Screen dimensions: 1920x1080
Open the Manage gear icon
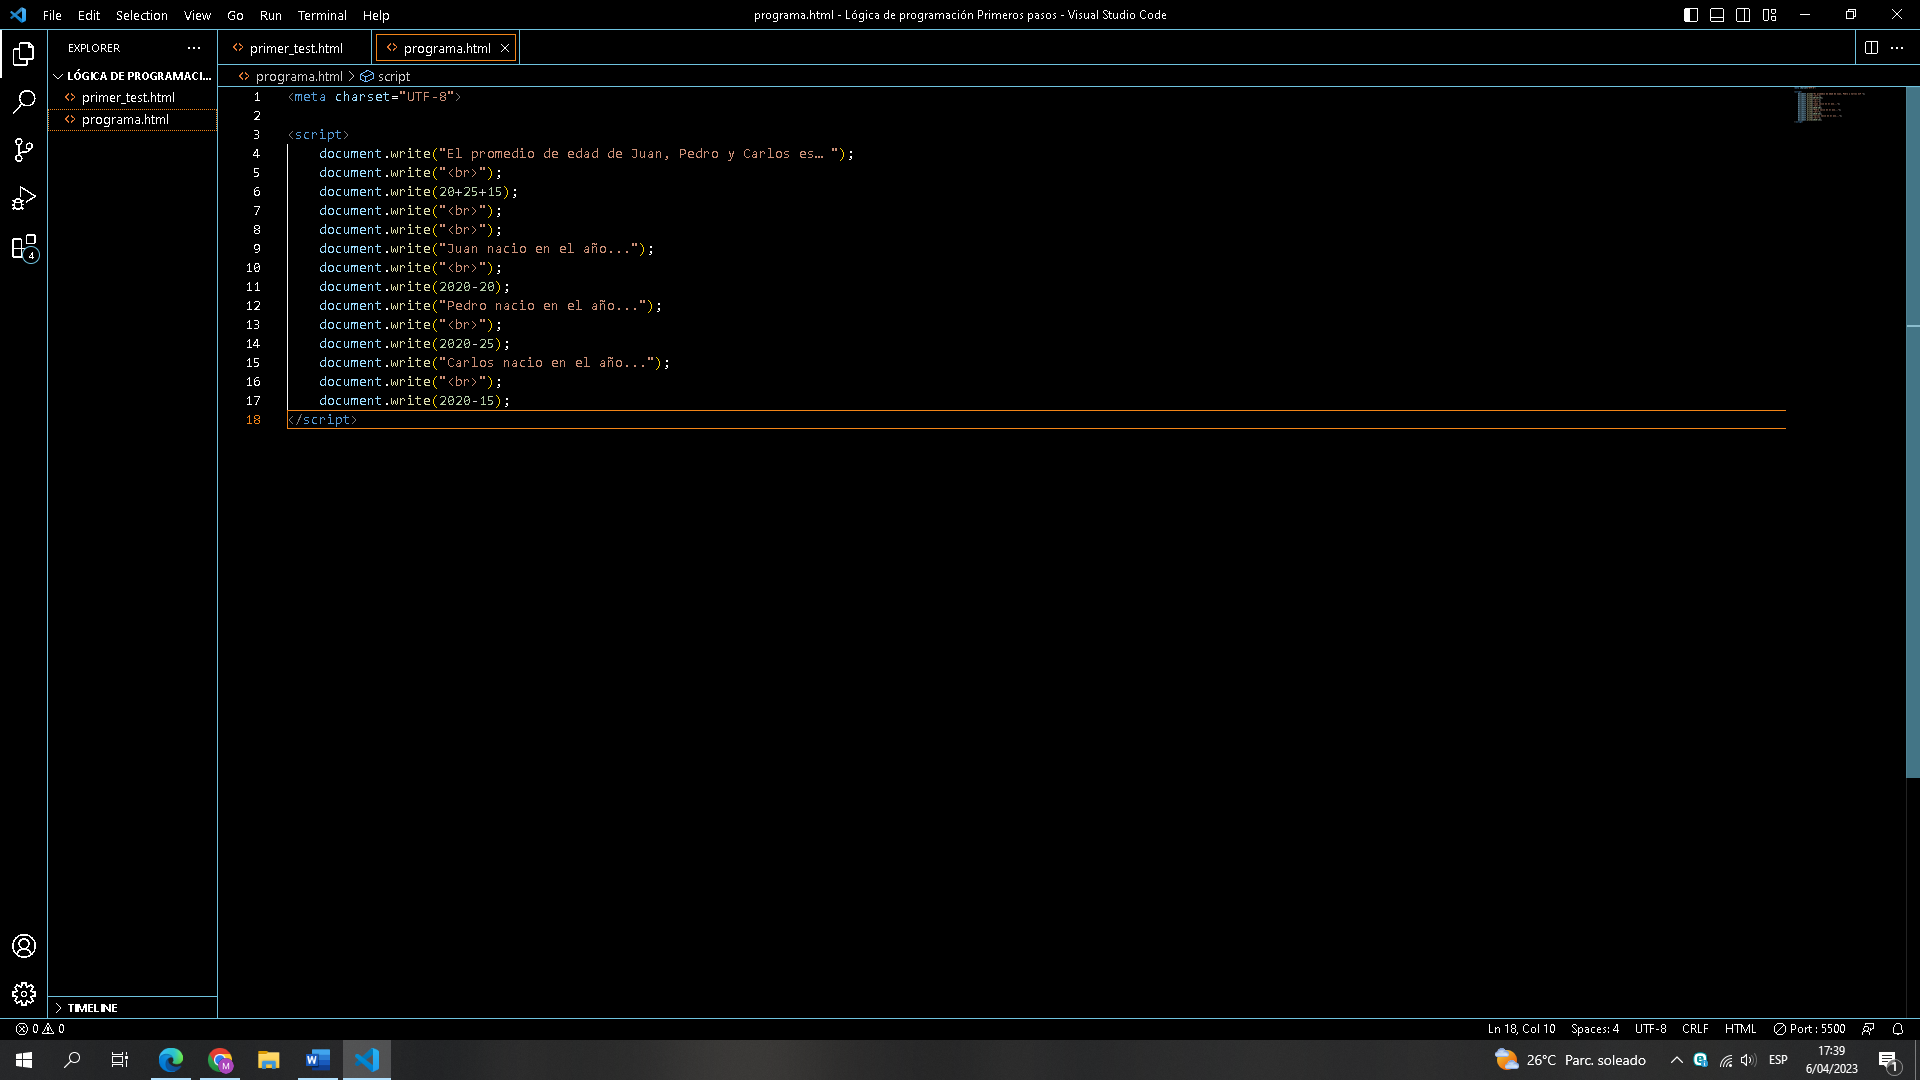click(24, 994)
